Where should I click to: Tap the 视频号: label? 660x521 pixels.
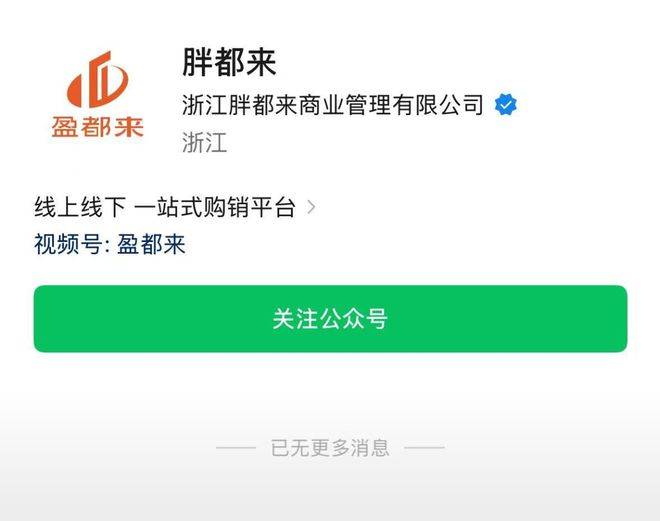point(72,244)
